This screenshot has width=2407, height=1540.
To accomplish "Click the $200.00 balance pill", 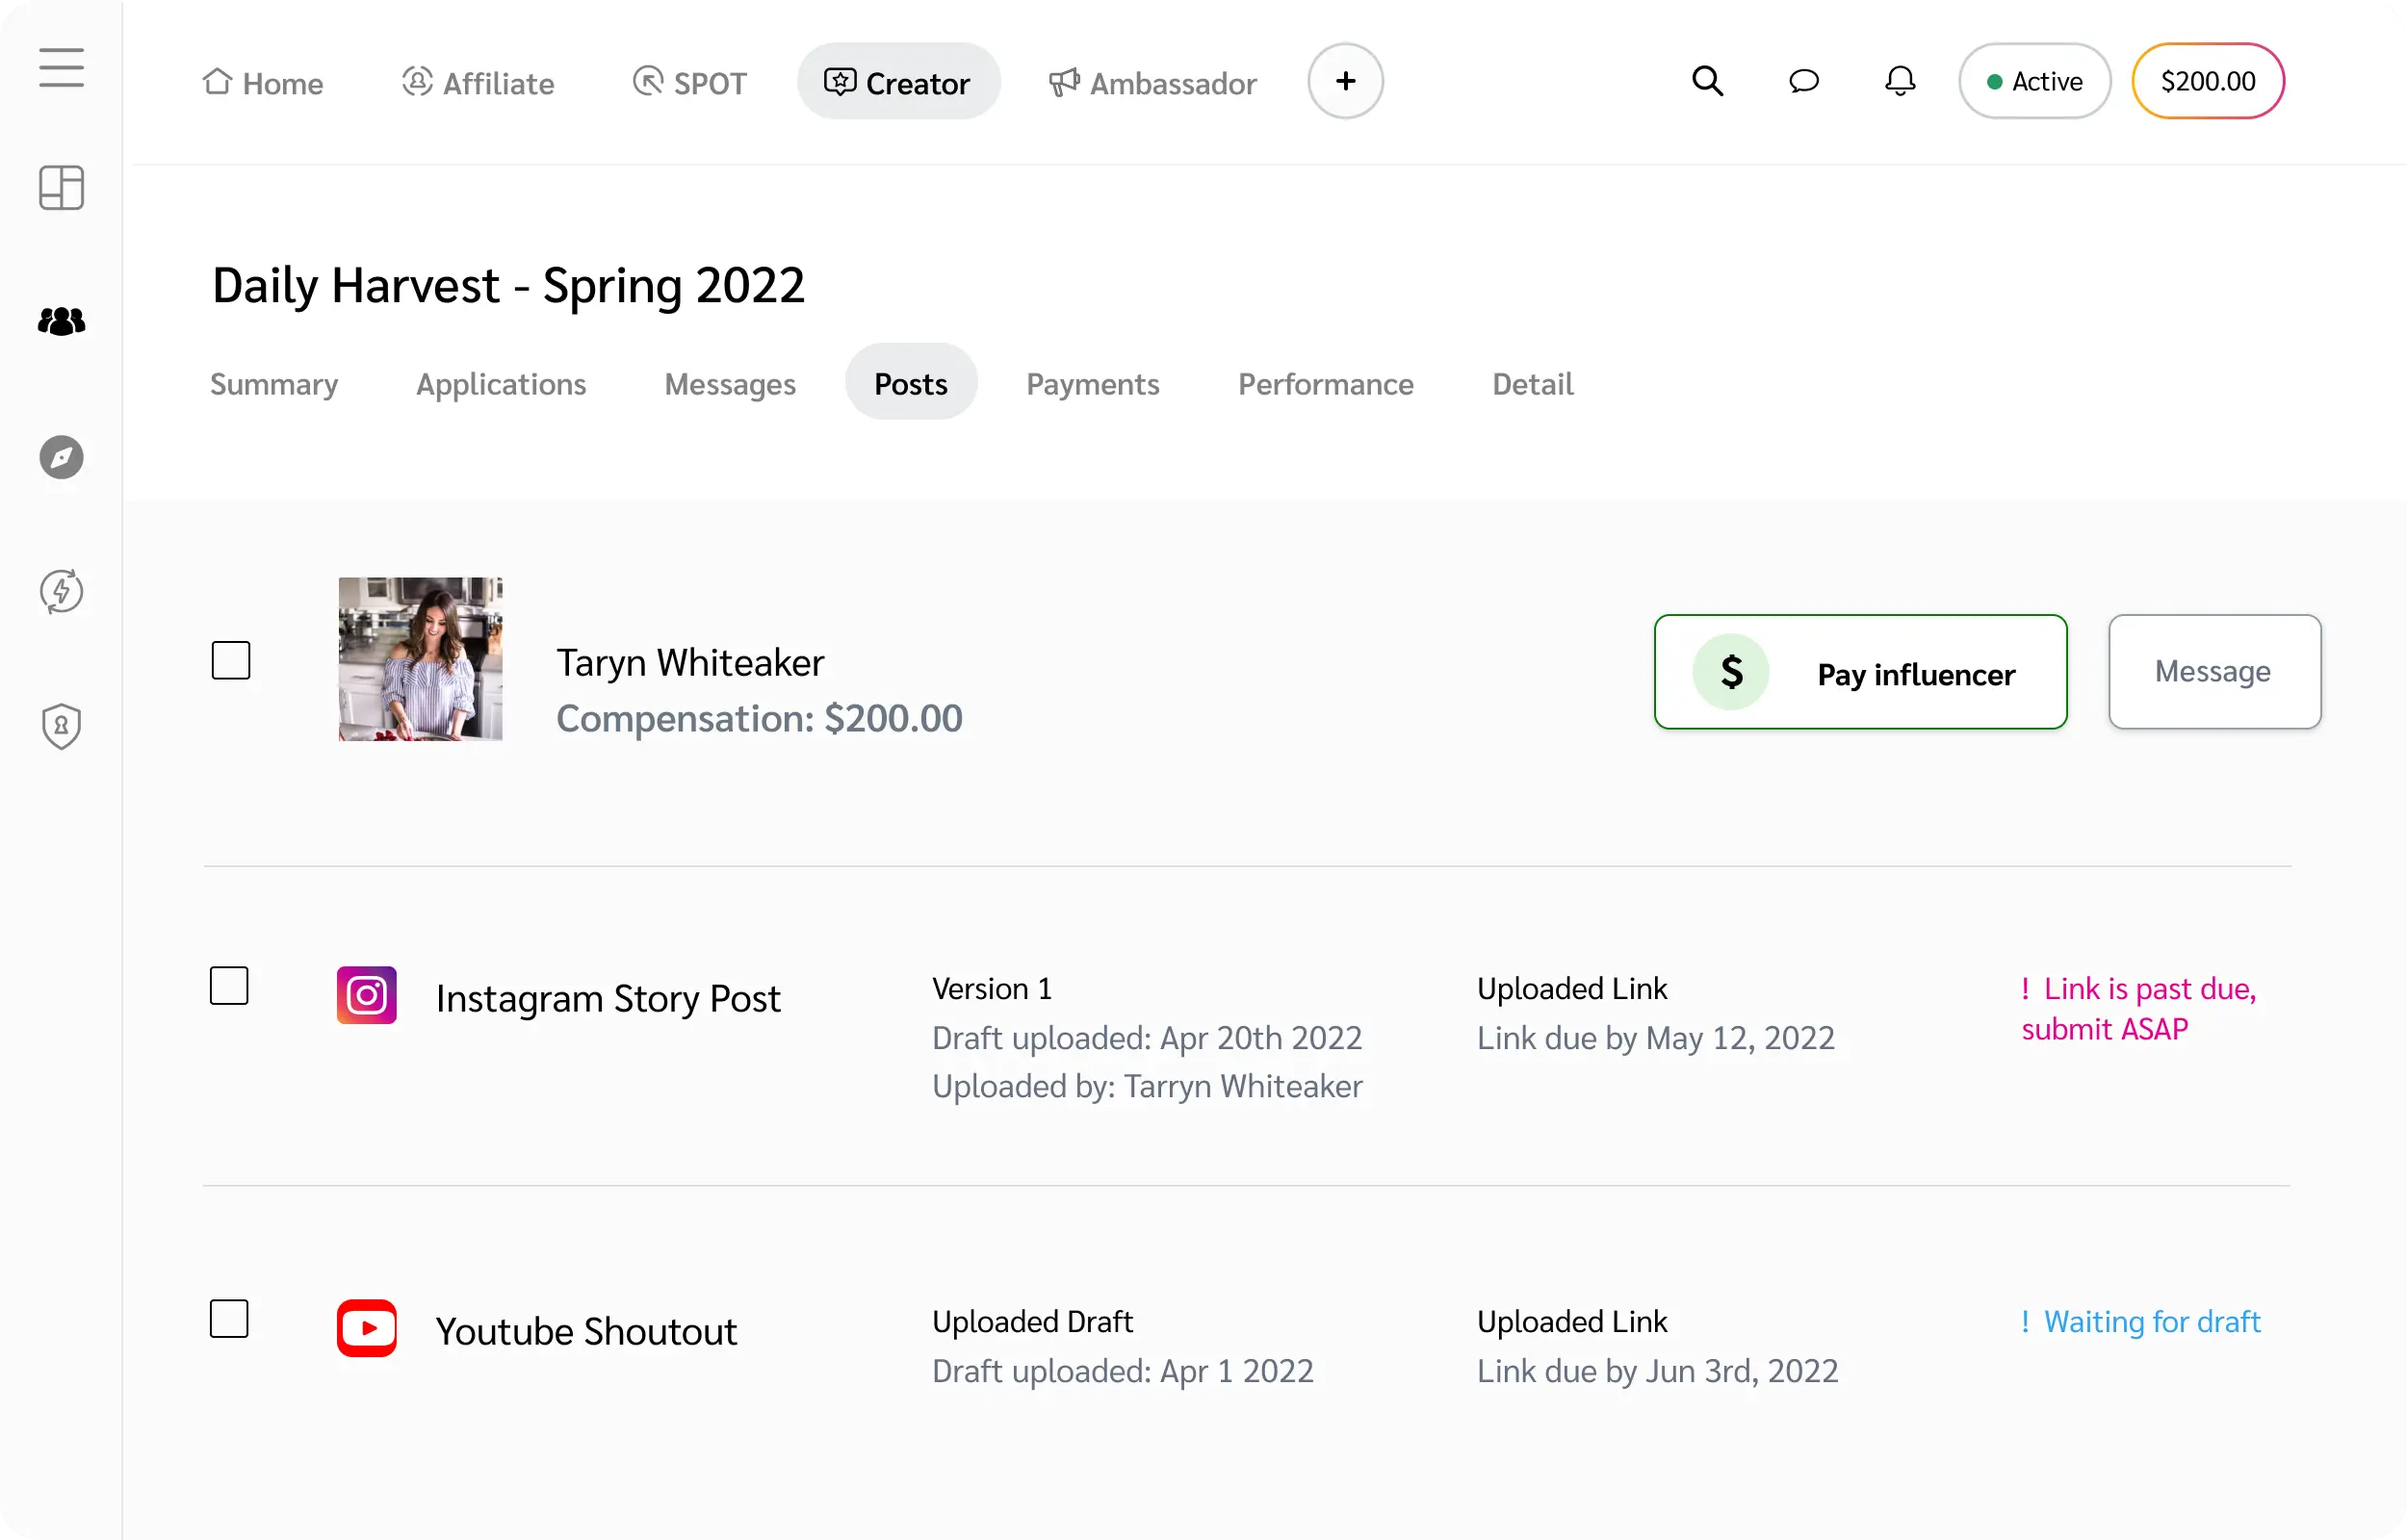I will pos(2207,81).
